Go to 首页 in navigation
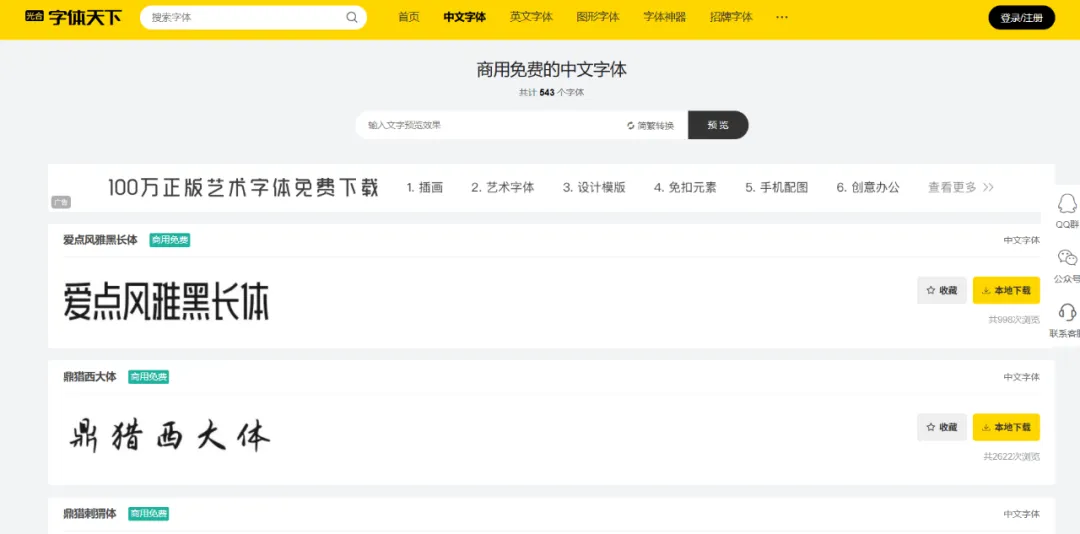 pyautogui.click(x=408, y=17)
